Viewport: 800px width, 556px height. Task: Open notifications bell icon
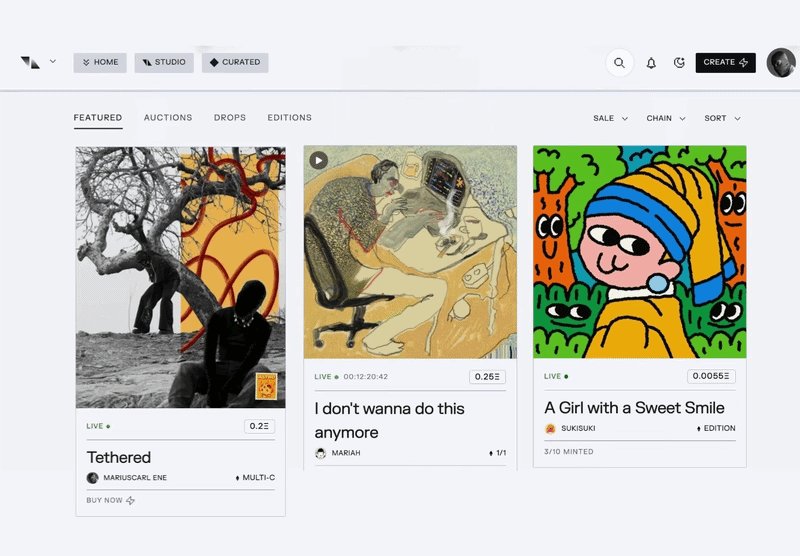pyautogui.click(x=651, y=63)
